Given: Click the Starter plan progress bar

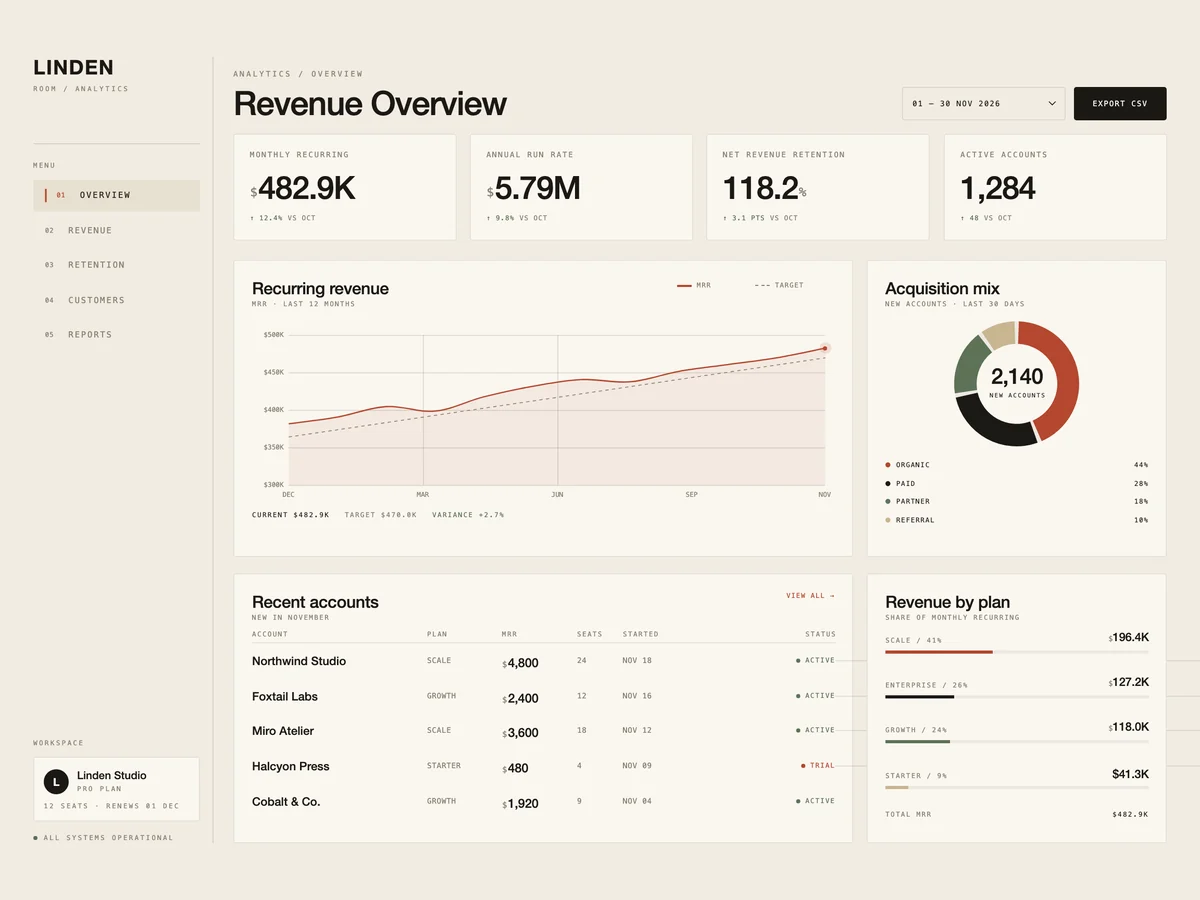Looking at the screenshot, I should pos(1017,788).
